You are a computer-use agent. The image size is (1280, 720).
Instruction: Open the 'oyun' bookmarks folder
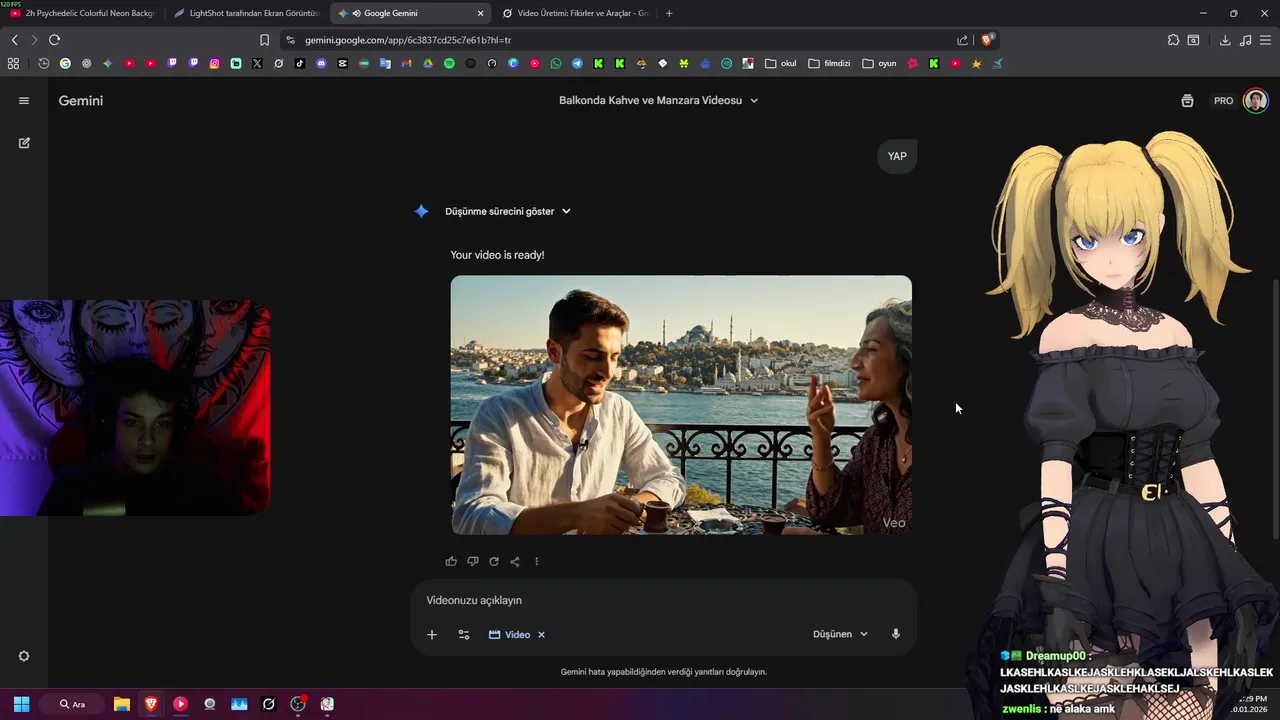pyautogui.click(x=879, y=63)
